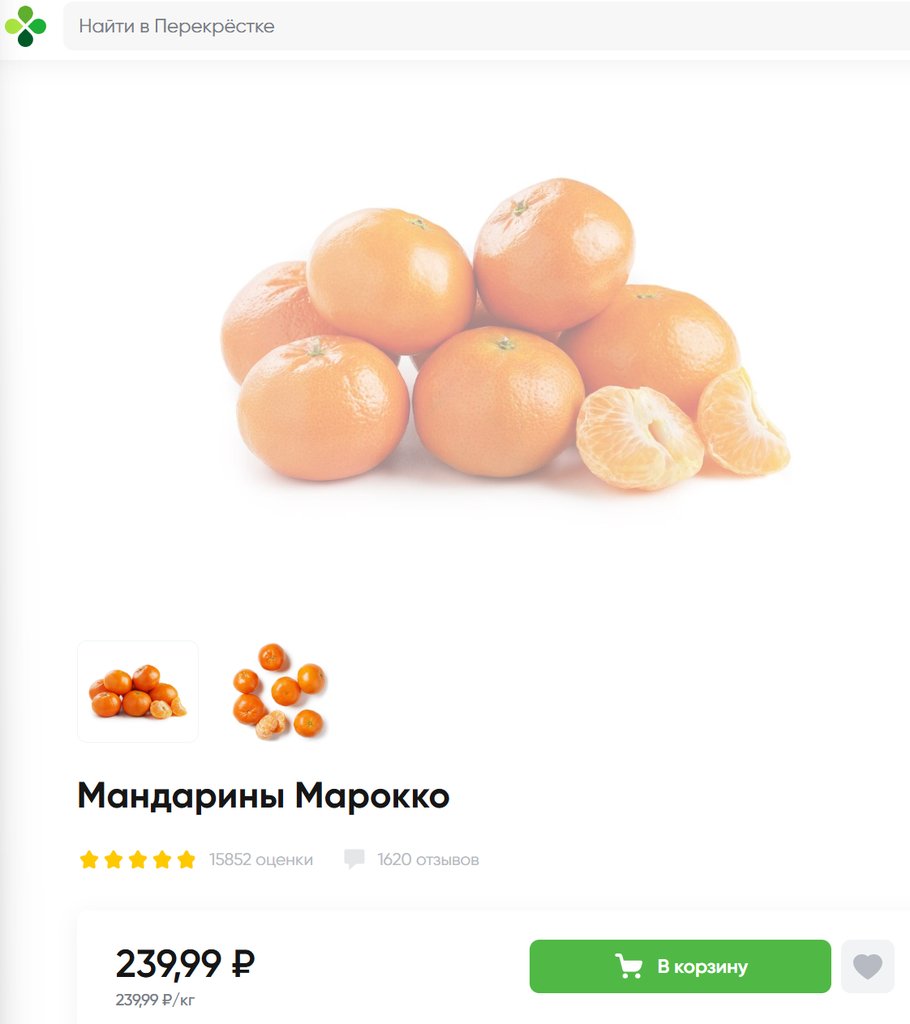This screenshot has width=910, height=1024.
Task: Open the '1620 отзывов' reviews link
Action: pos(428,859)
